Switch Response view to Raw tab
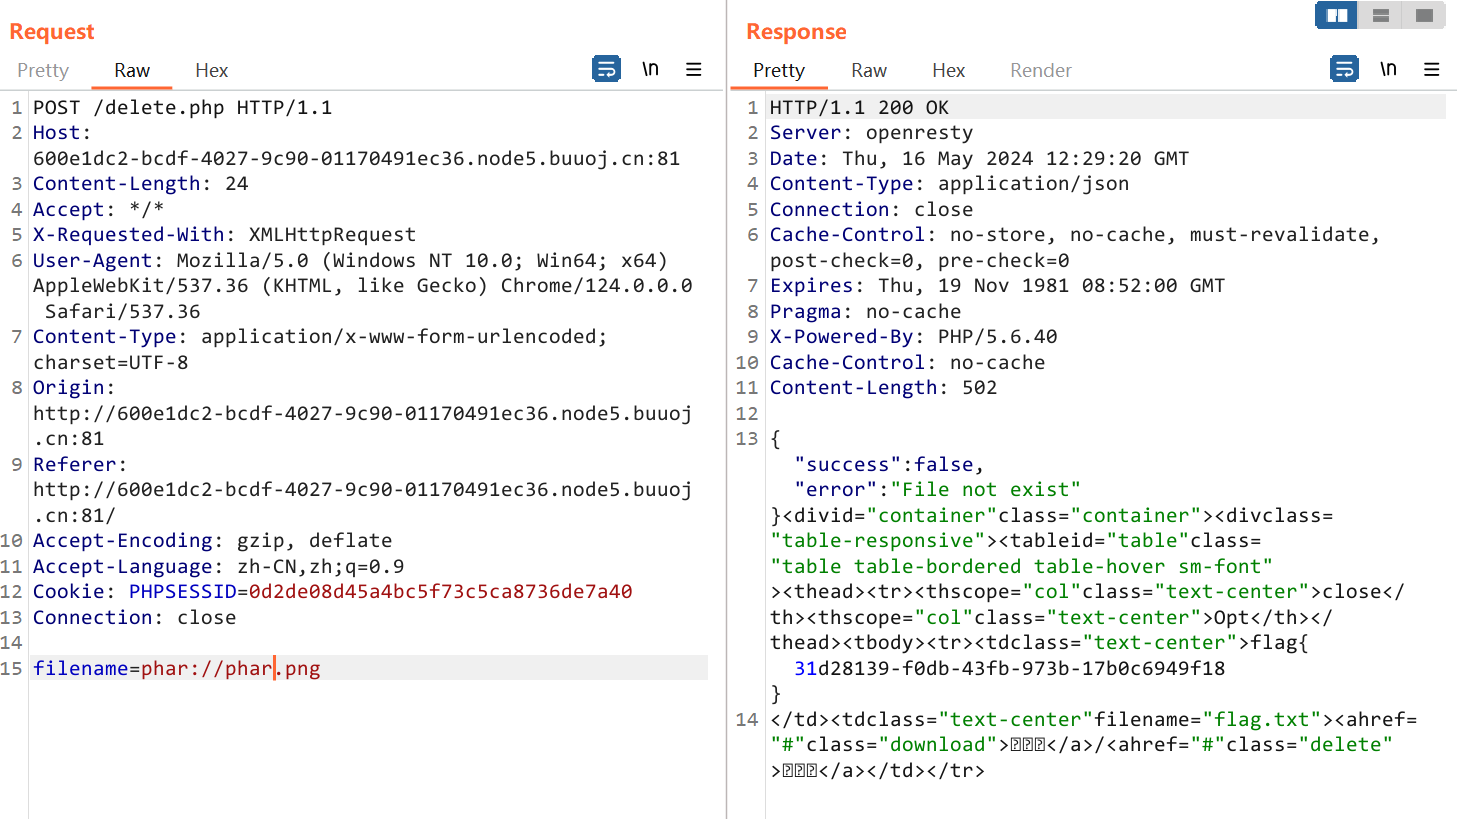1457x819 pixels. click(x=869, y=70)
